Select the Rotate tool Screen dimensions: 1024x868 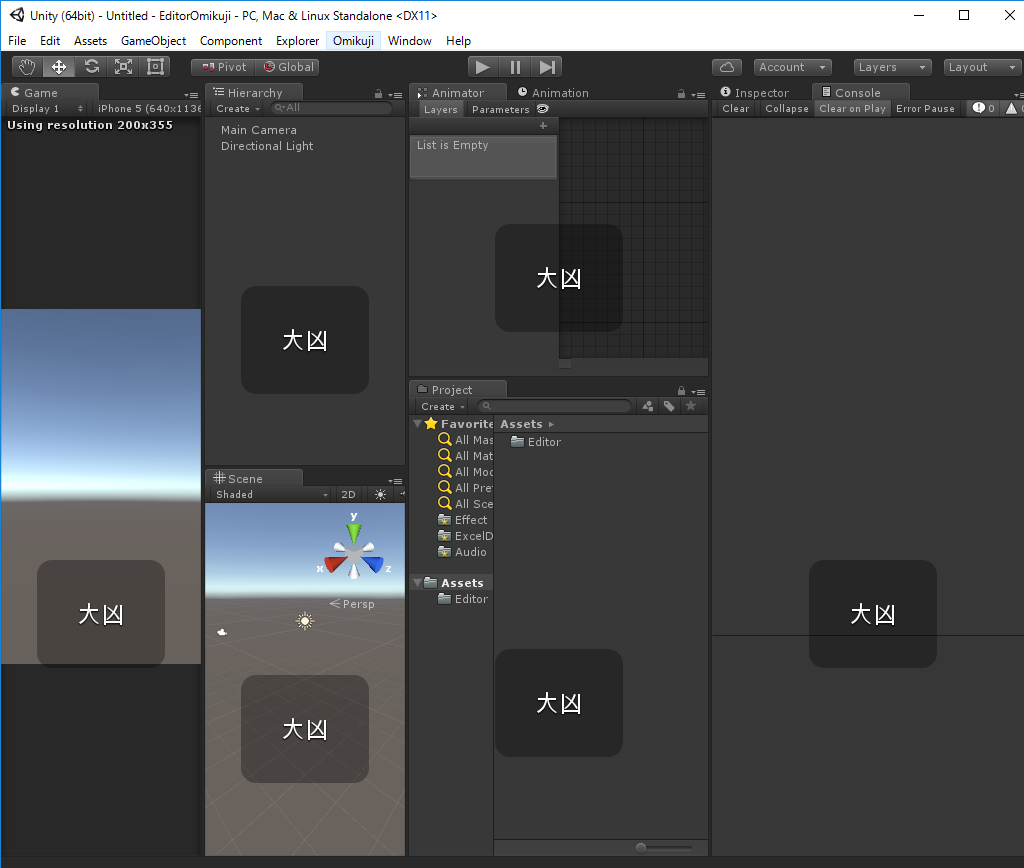tap(92, 66)
